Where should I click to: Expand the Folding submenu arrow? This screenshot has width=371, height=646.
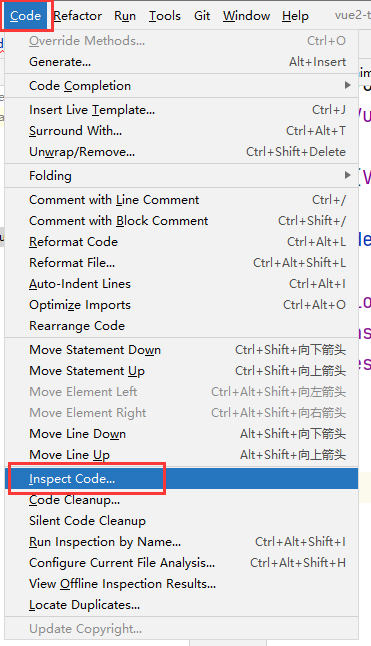click(x=348, y=175)
